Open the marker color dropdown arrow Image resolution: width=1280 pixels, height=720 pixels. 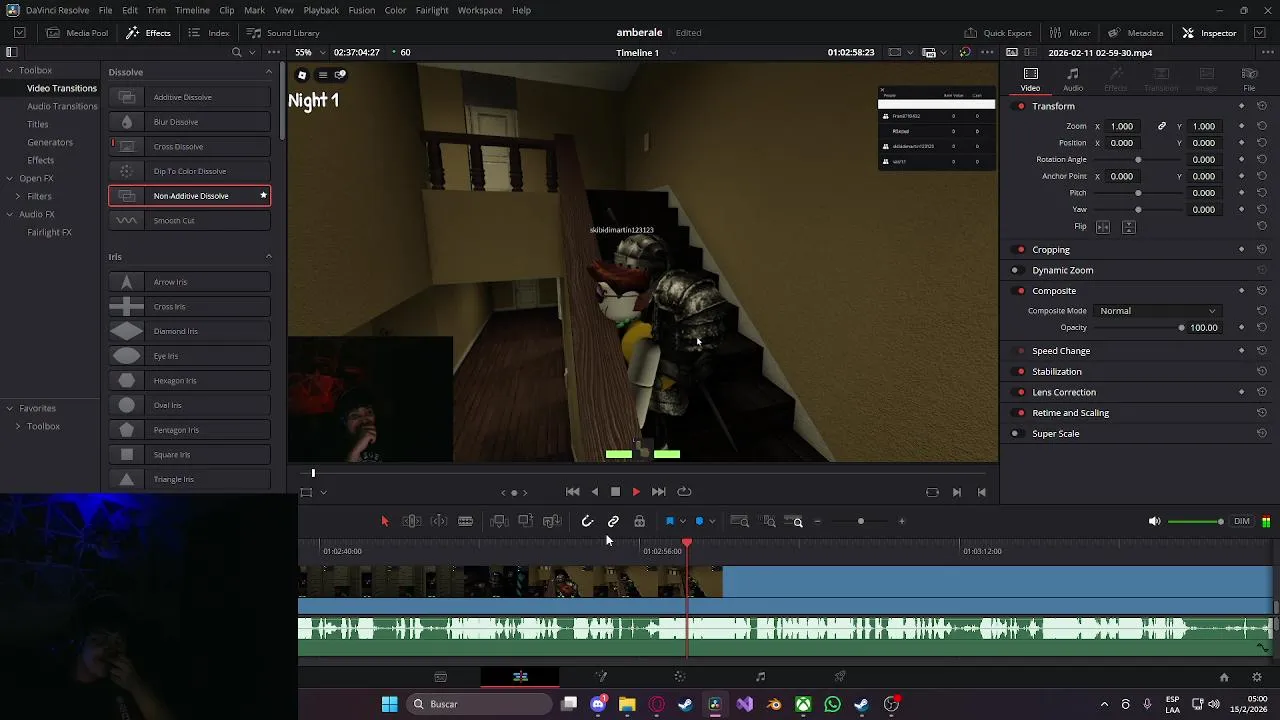pyautogui.click(x=711, y=521)
